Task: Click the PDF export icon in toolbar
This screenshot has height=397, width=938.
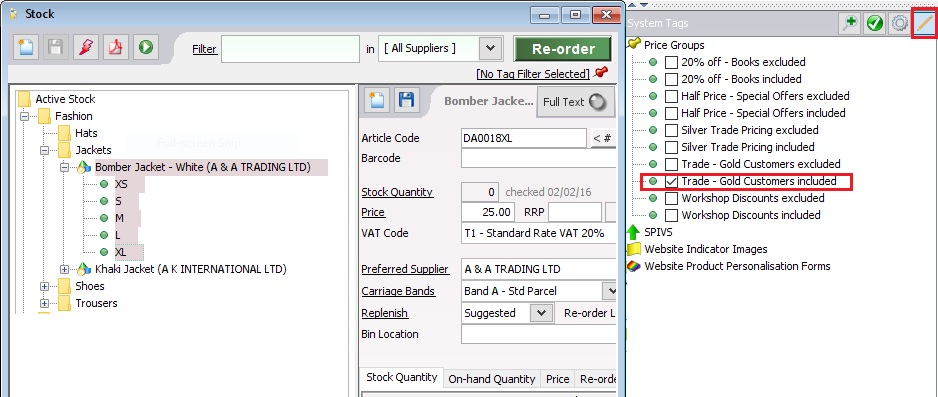Action: (115, 47)
